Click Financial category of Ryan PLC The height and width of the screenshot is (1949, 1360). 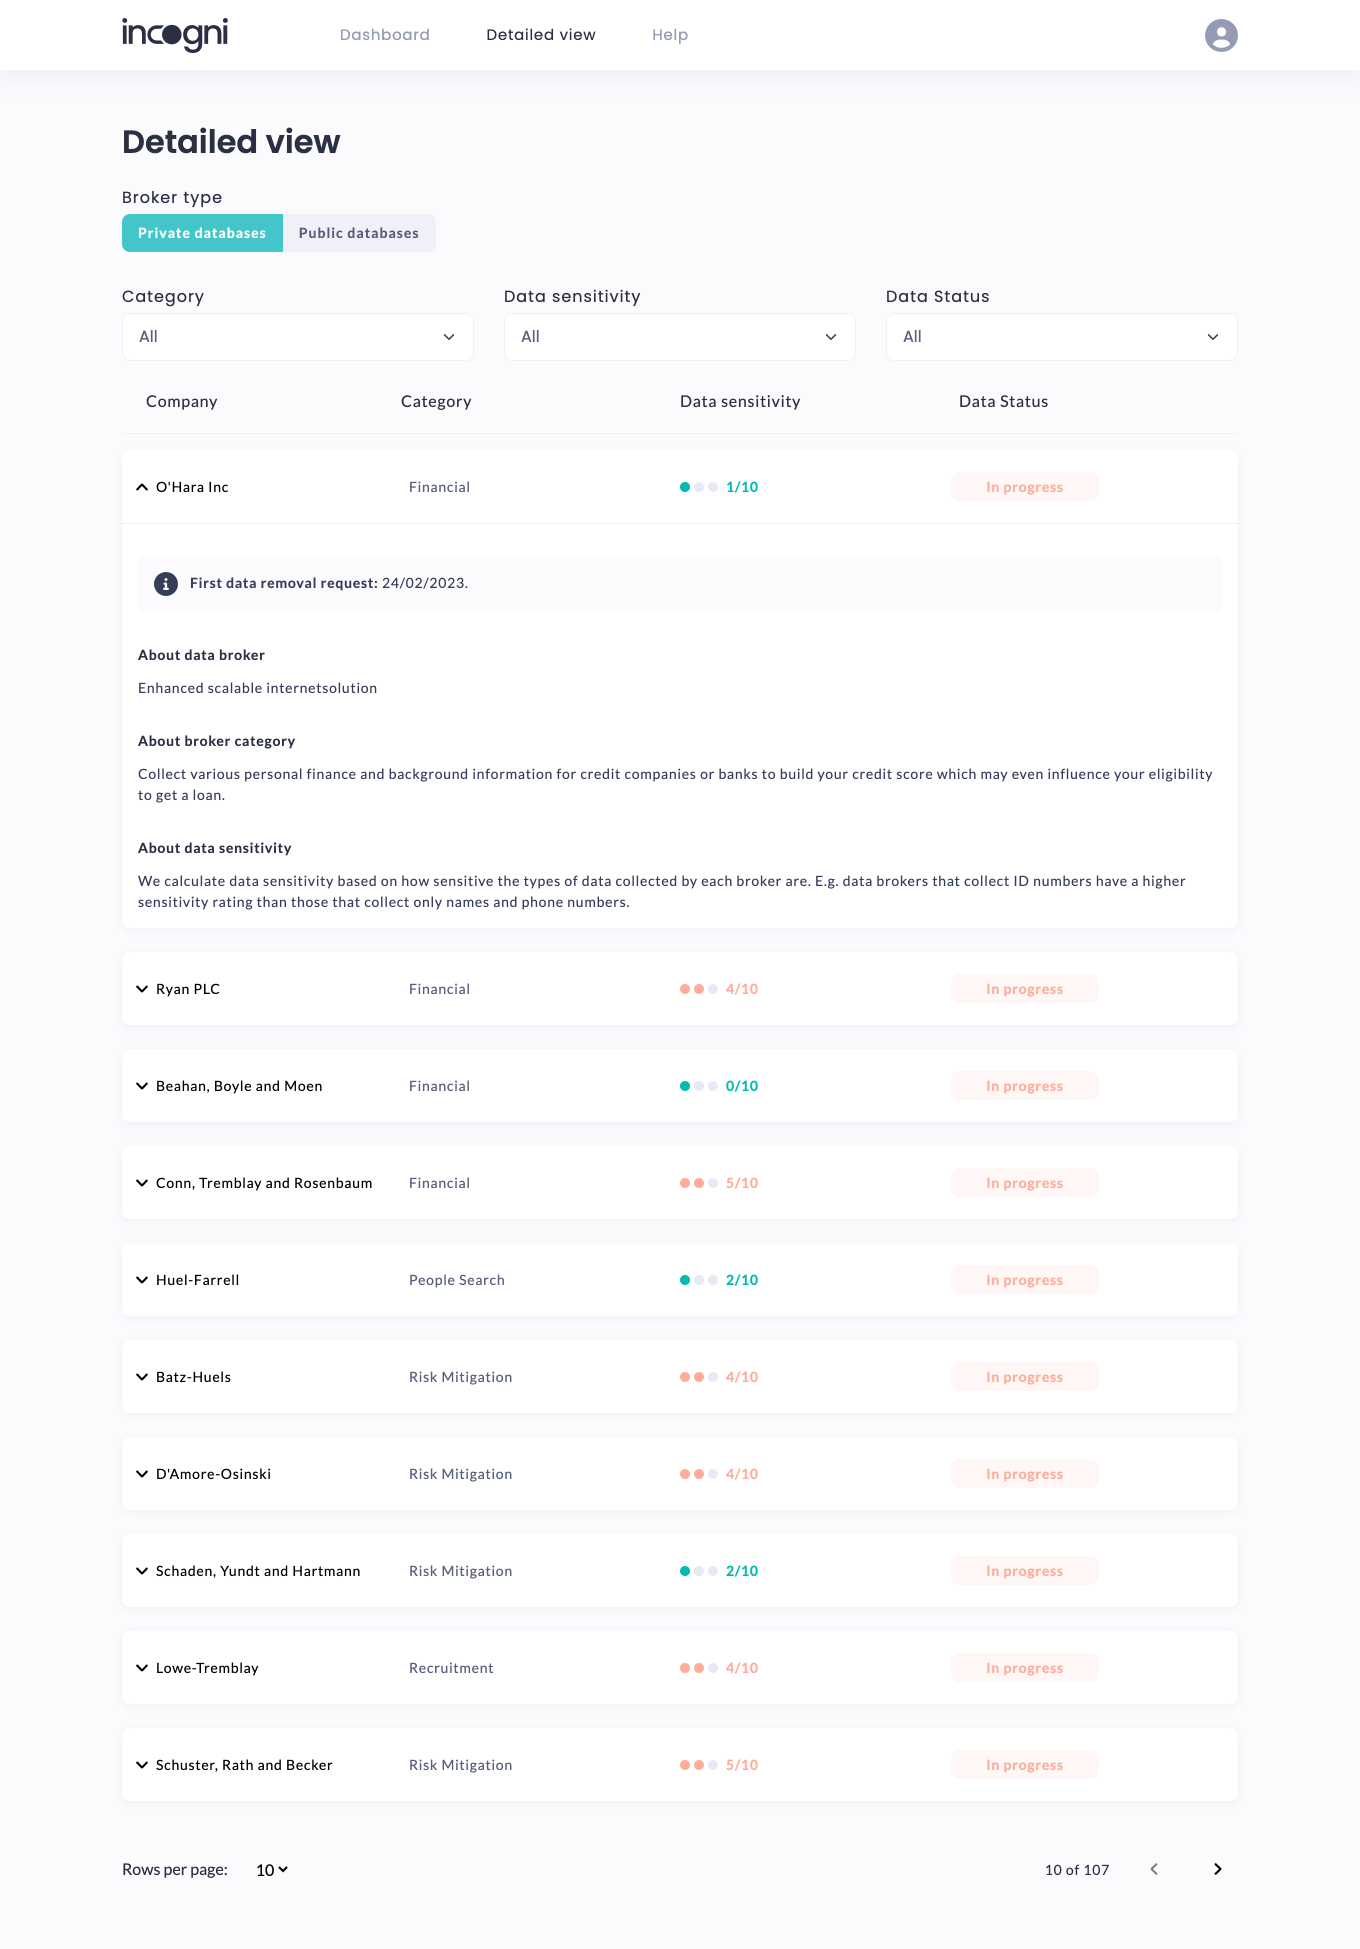click(439, 989)
